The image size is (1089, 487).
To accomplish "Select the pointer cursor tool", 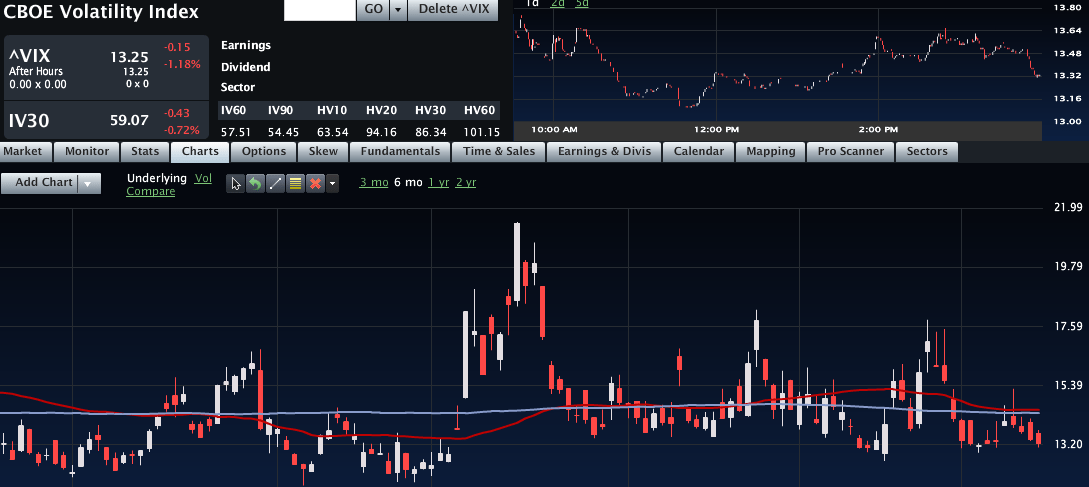I will pos(236,183).
